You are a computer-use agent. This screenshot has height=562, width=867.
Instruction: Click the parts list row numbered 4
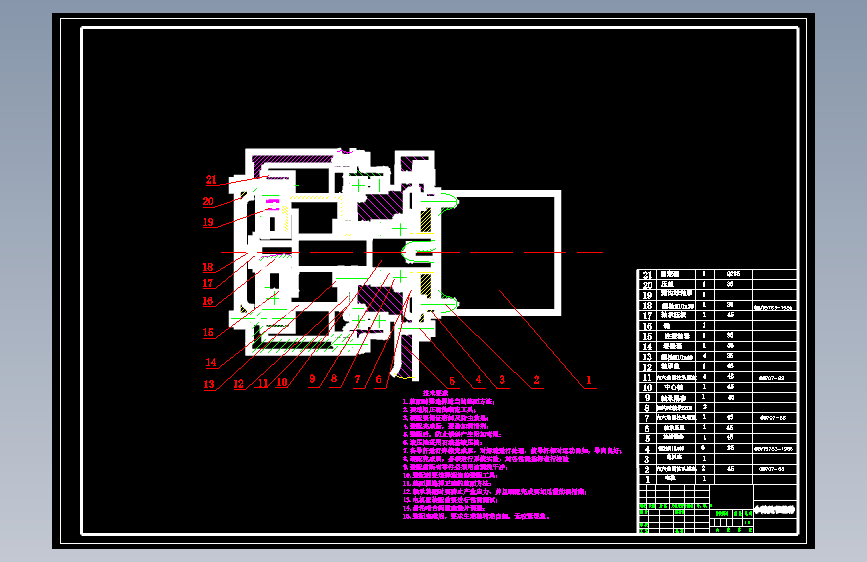[x=717, y=449]
